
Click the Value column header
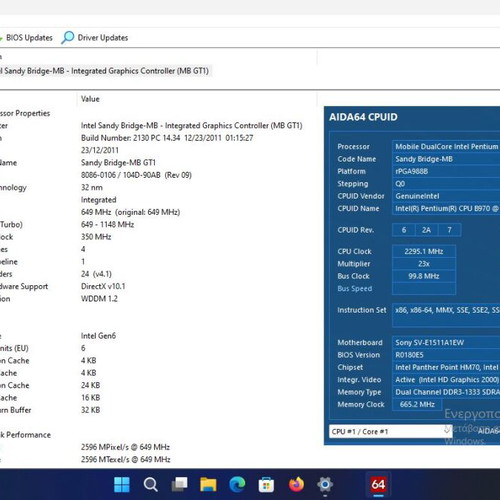(x=90, y=99)
